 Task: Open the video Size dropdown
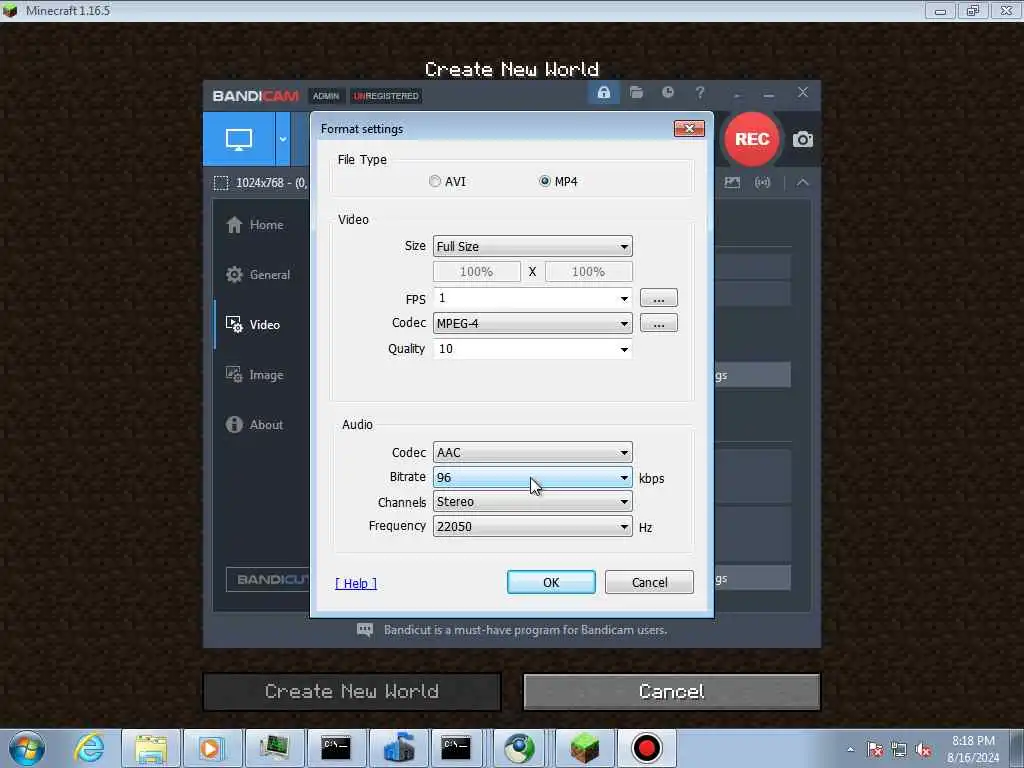coord(532,246)
